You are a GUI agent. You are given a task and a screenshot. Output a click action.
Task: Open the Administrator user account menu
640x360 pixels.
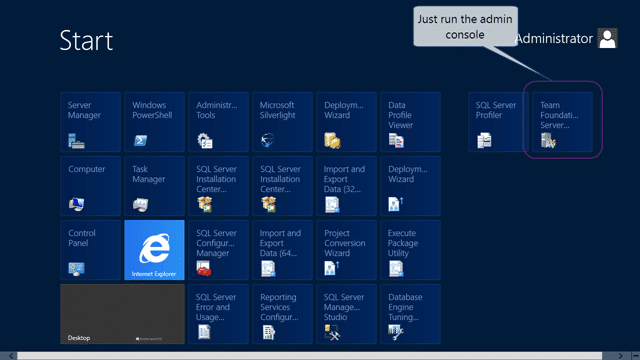click(x=567, y=38)
